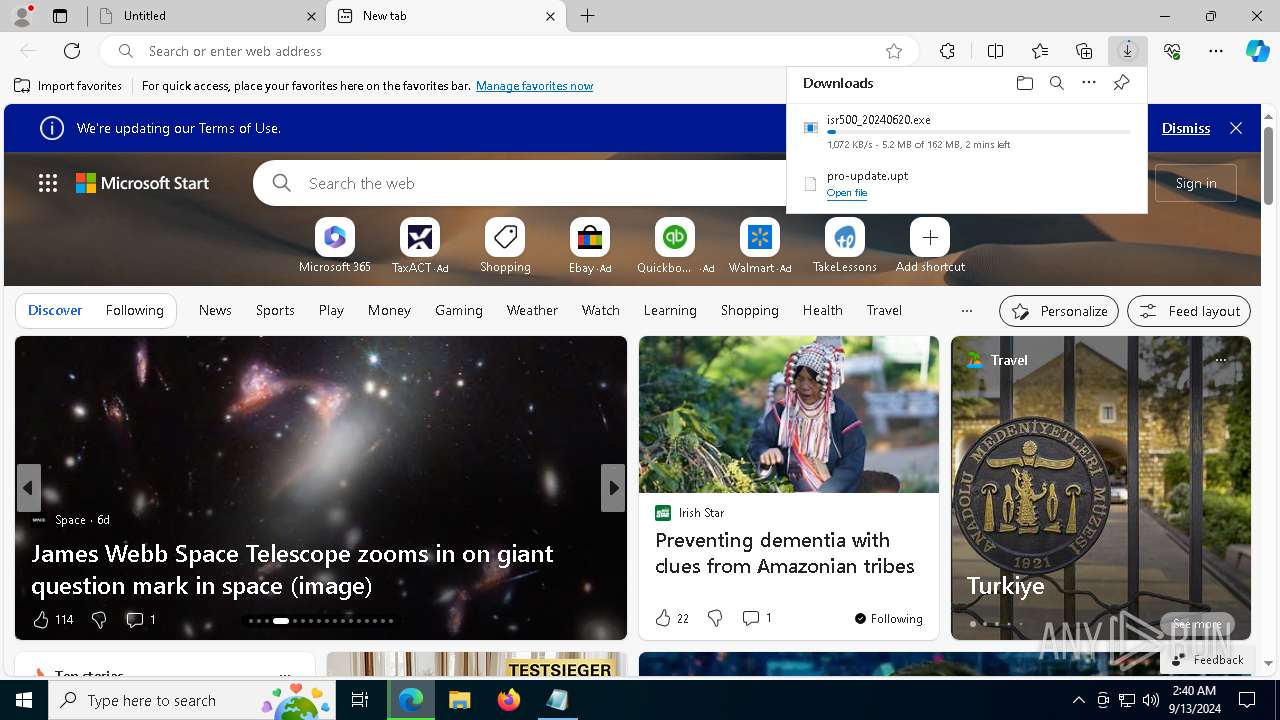Open the Favorites list icon

[1040, 51]
